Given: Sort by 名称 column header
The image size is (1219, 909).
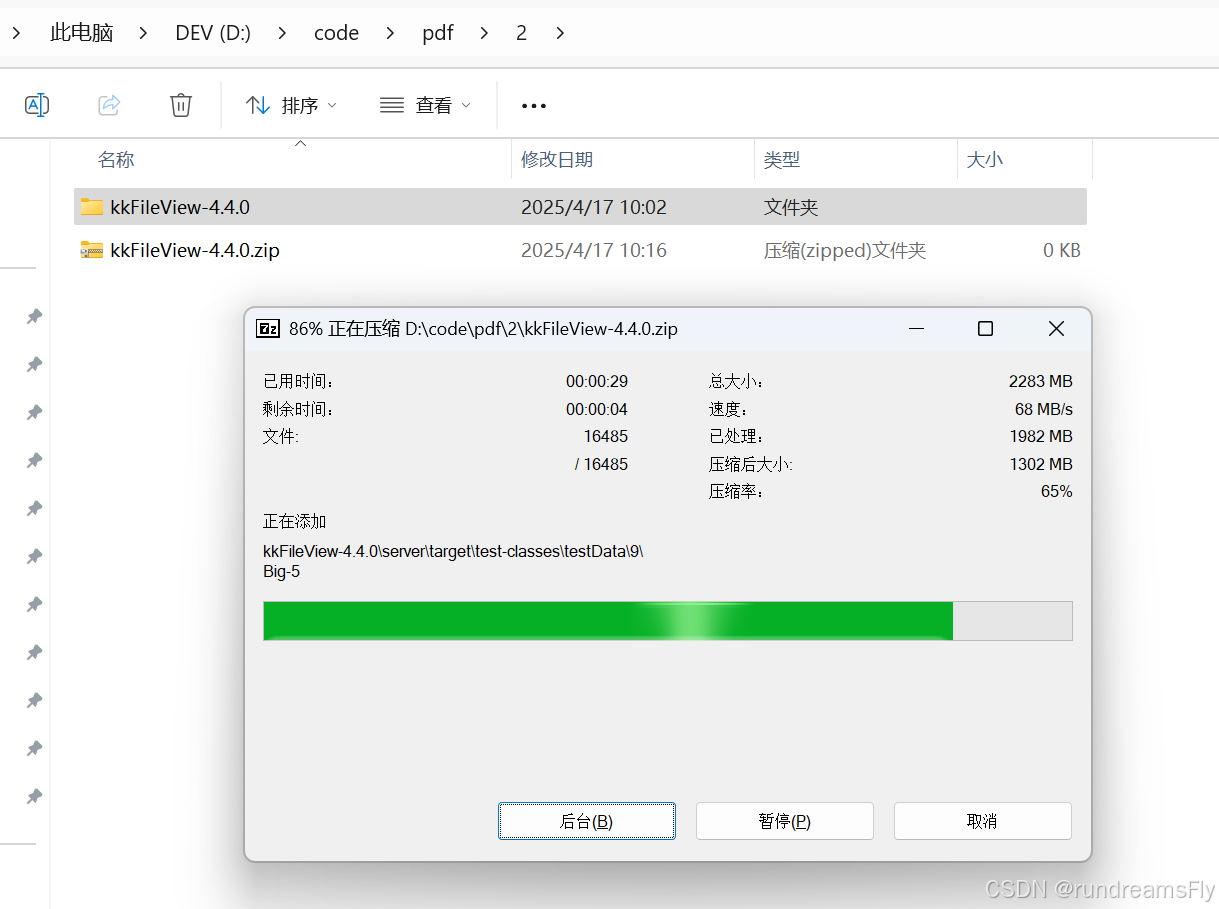Looking at the screenshot, I should tap(116, 160).
